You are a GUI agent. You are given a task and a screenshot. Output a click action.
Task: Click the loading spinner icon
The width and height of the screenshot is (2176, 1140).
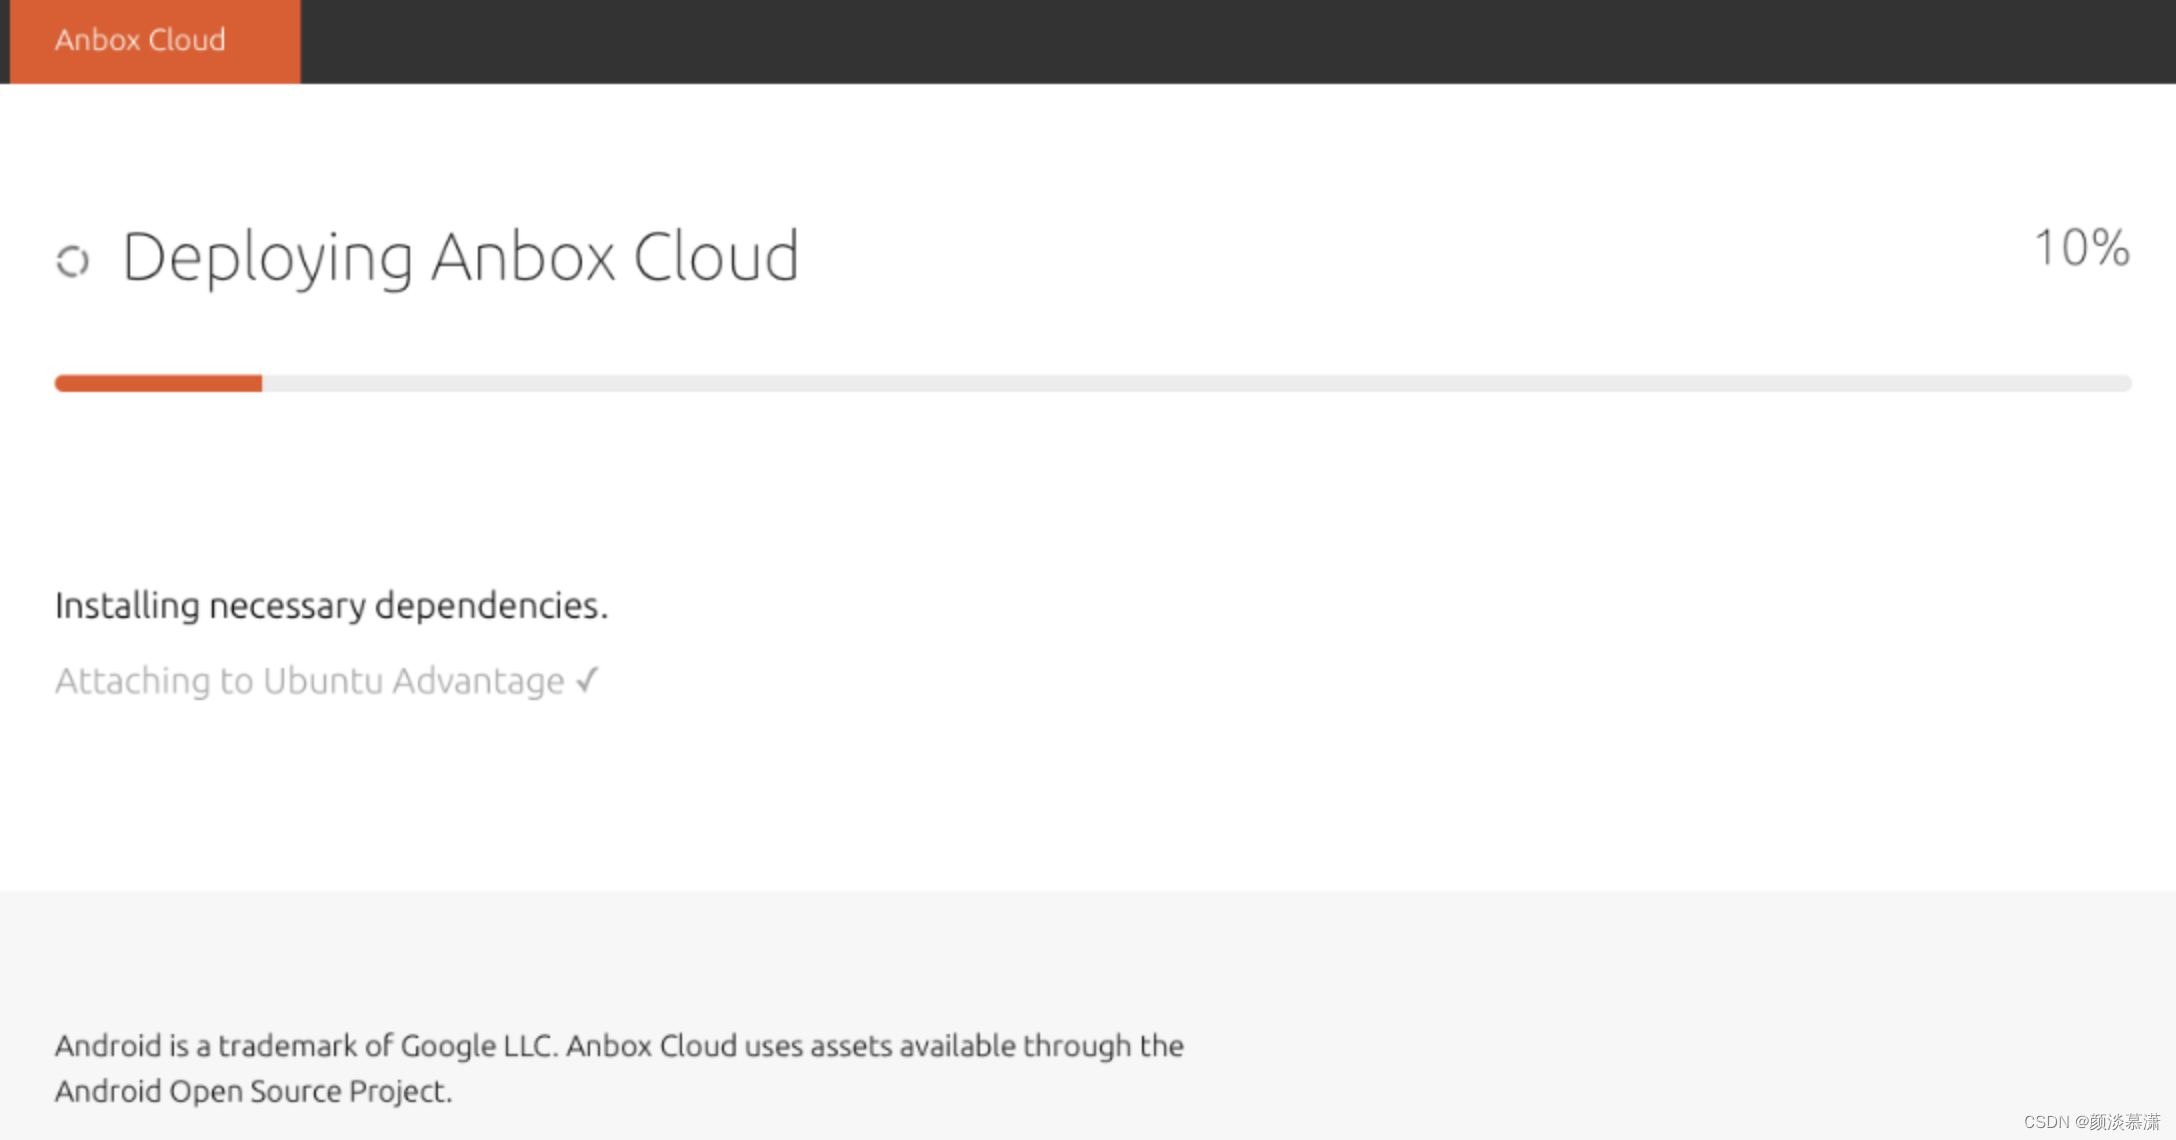coord(73,262)
